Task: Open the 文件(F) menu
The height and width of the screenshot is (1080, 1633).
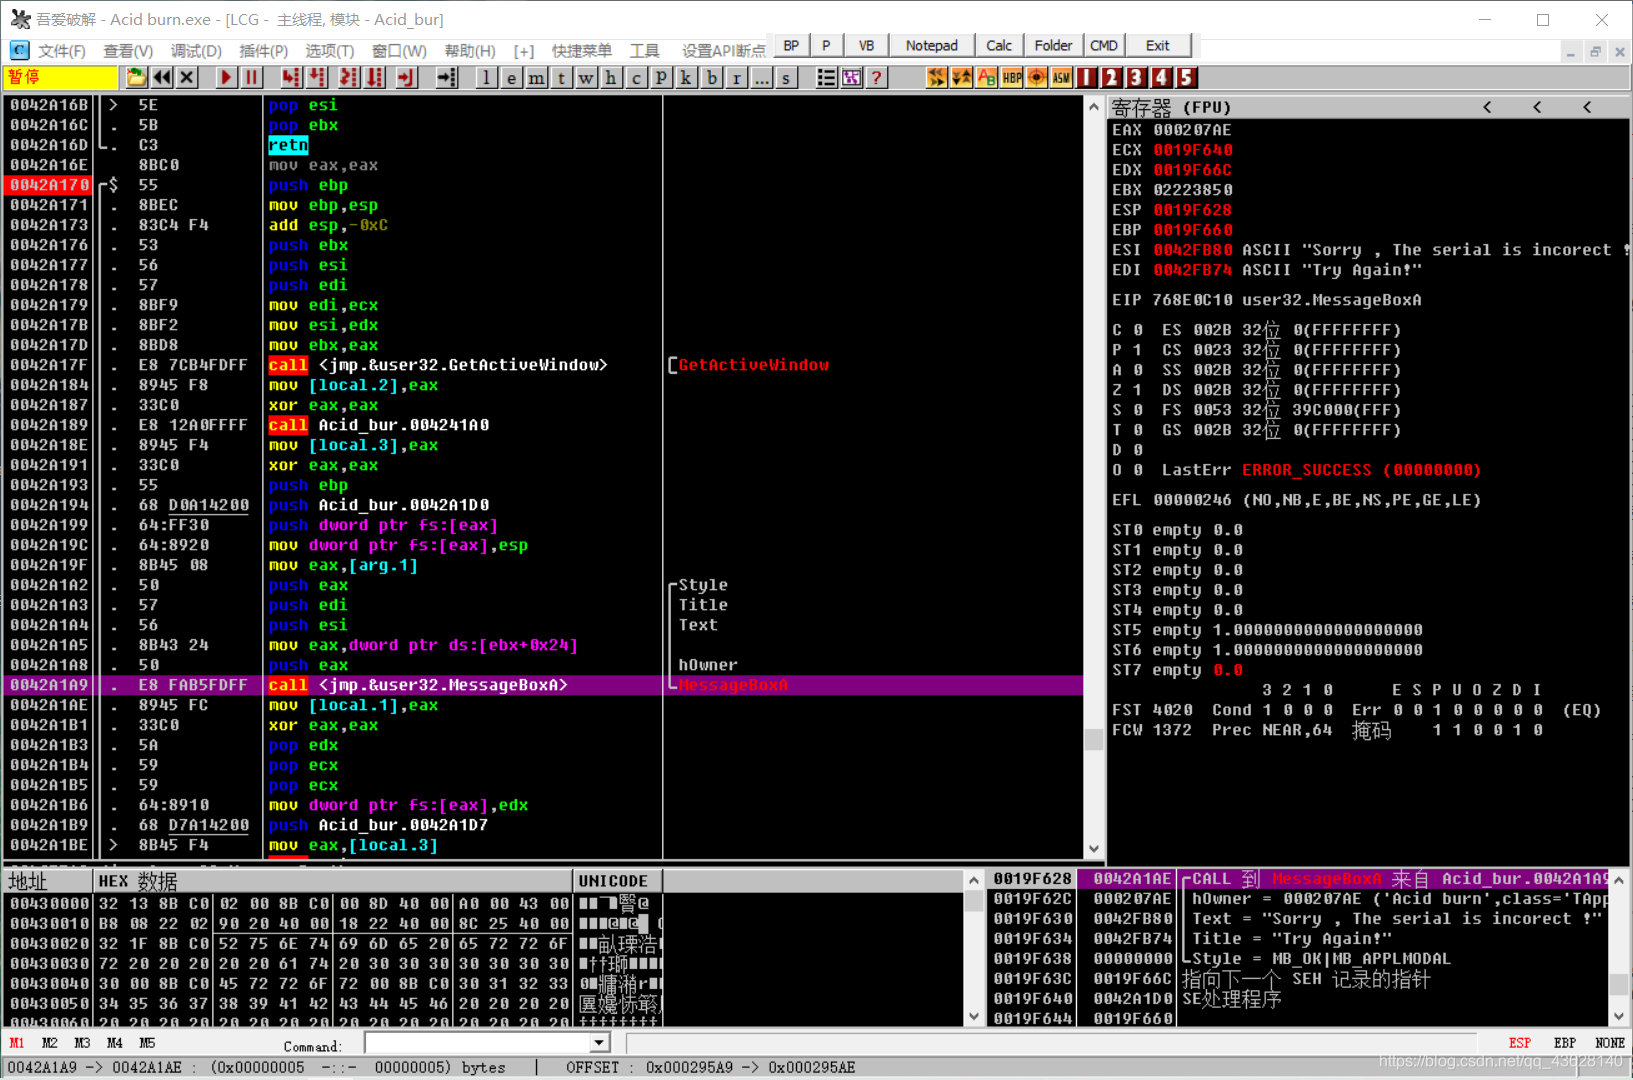Action: point(61,50)
